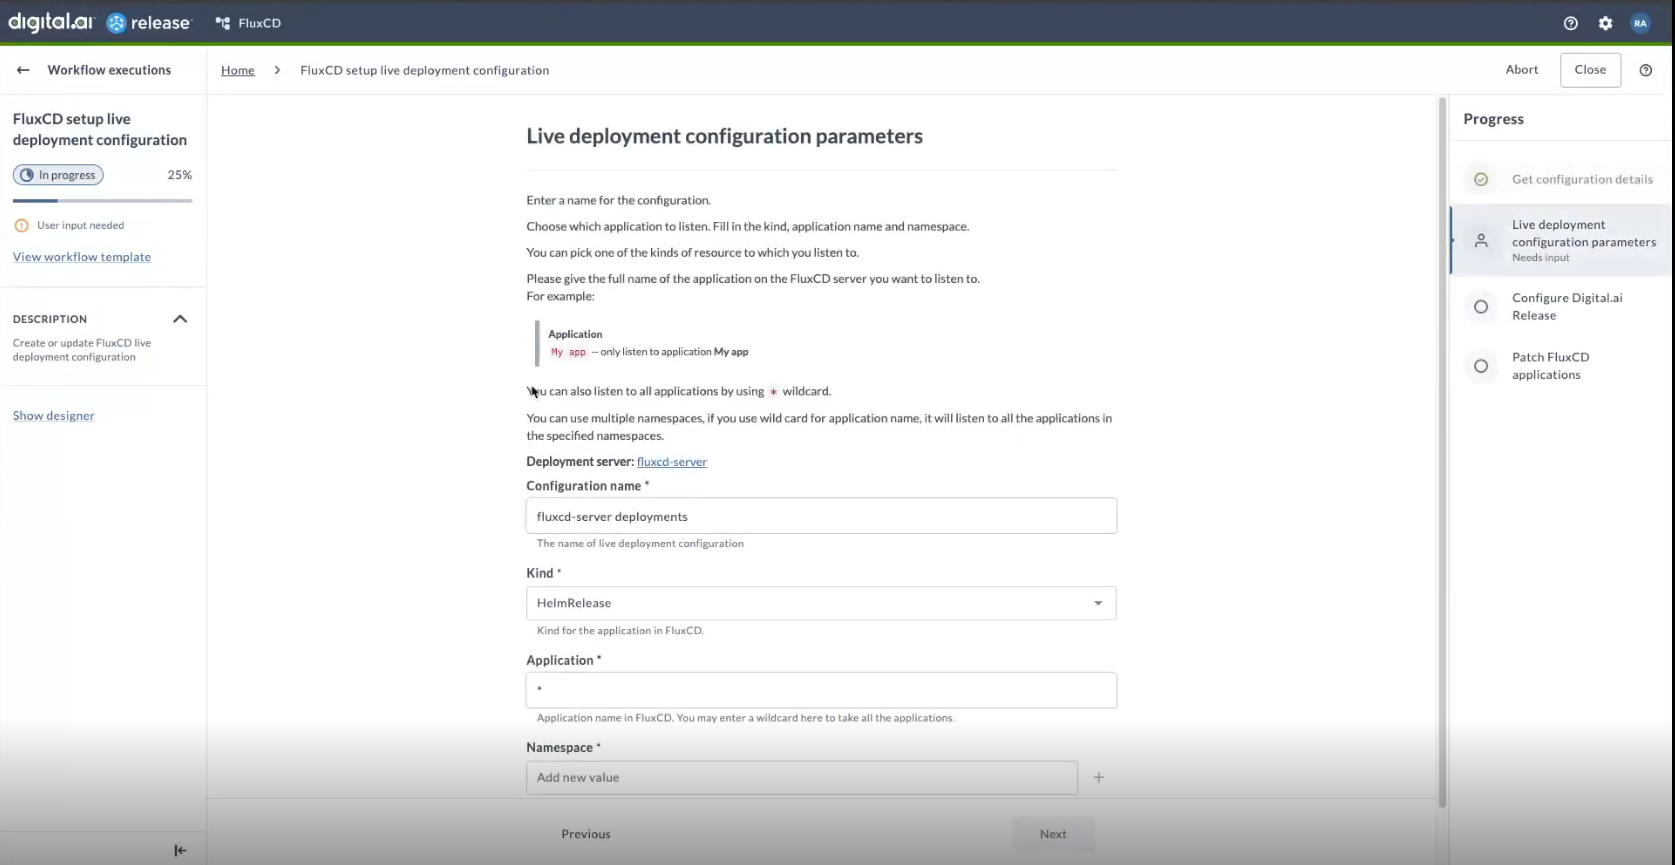Collapse the DESCRIPTION section chevron
The width and height of the screenshot is (1675, 865).
pos(180,319)
